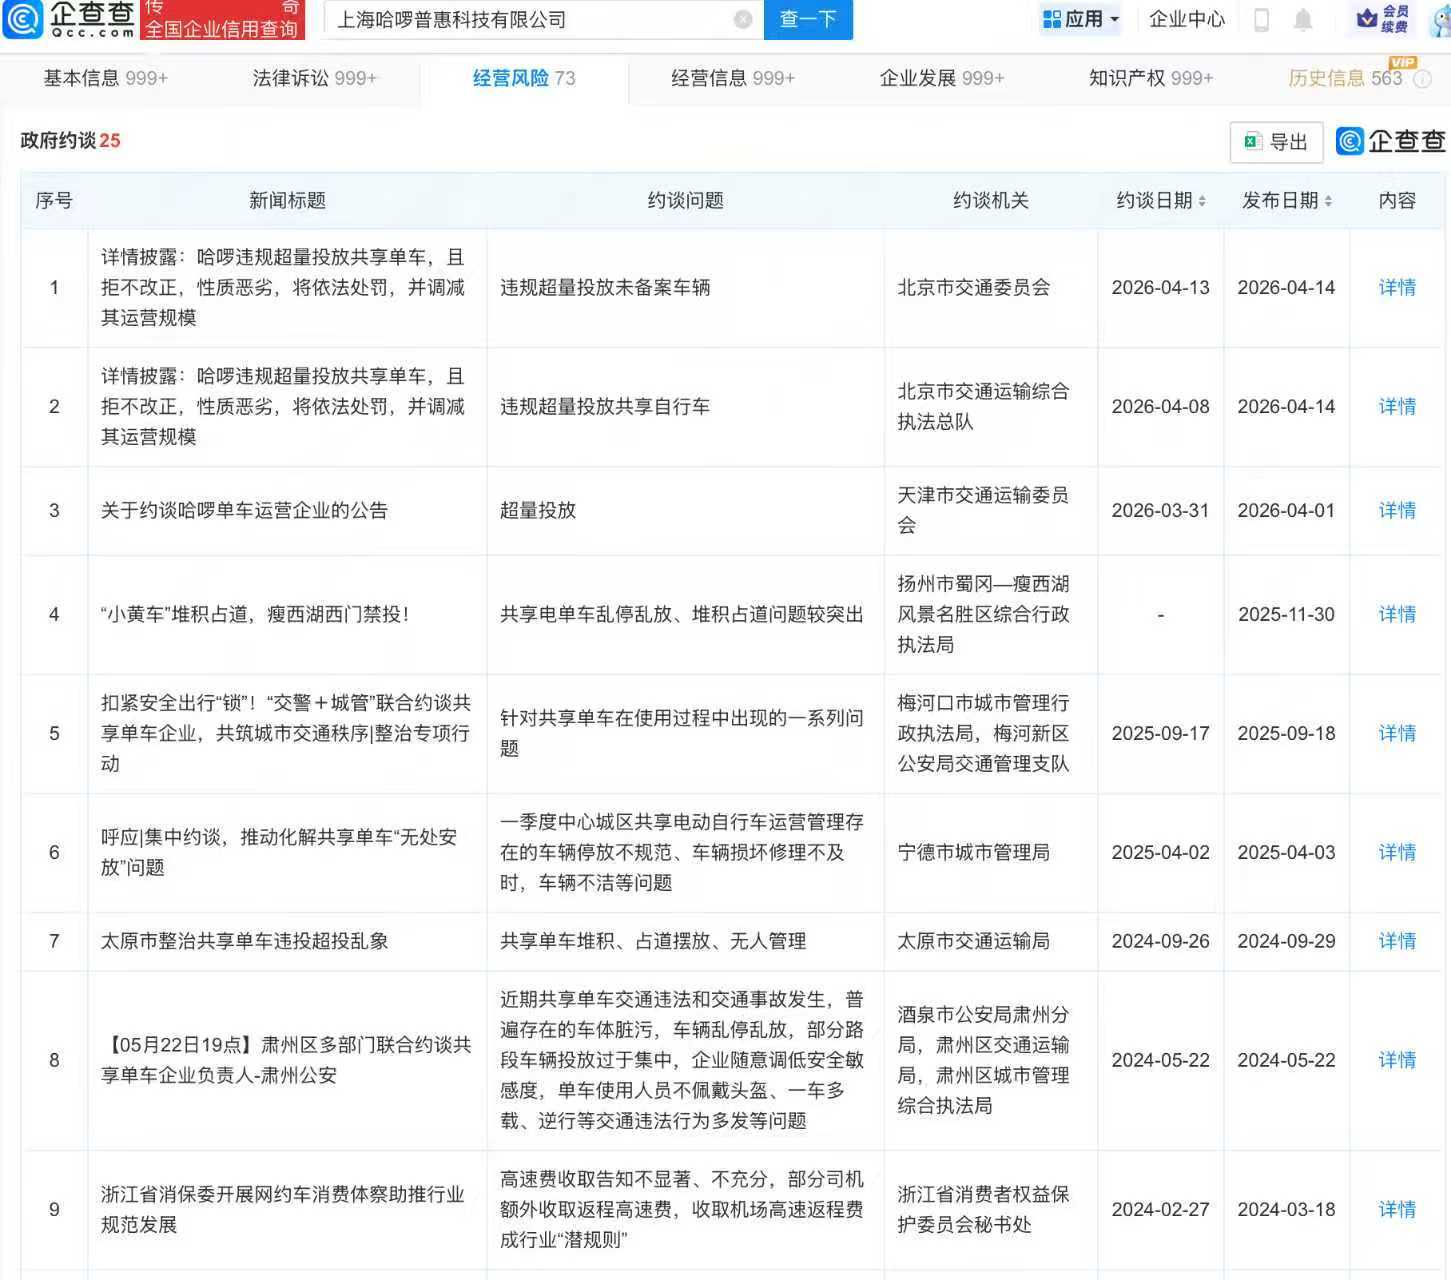
Task: Click 浙江省消费者权益保护委员会秘书处 agency cell
Action: click(983, 1210)
